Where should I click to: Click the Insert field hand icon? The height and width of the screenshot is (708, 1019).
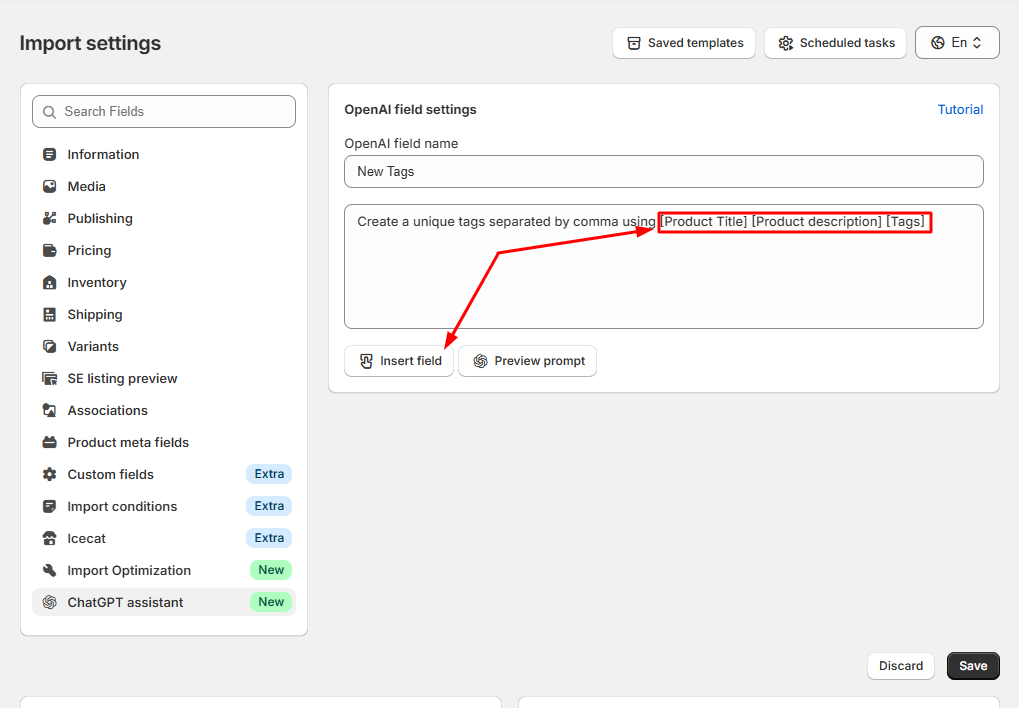367,361
